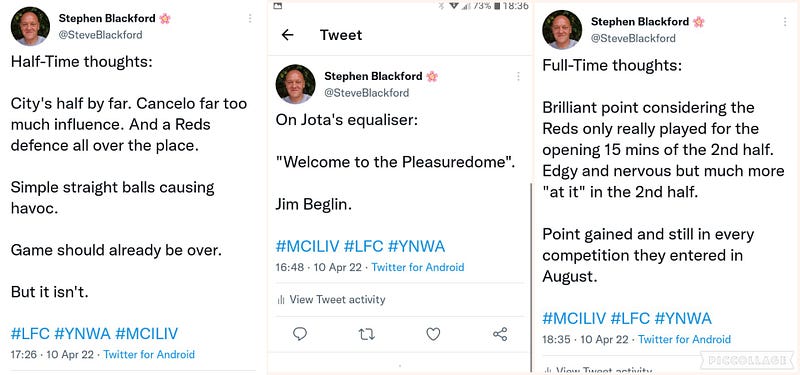800x375 pixels.
Task: Open three-dot menu on Full-Time tweet
Action: pyautogui.click(x=785, y=22)
